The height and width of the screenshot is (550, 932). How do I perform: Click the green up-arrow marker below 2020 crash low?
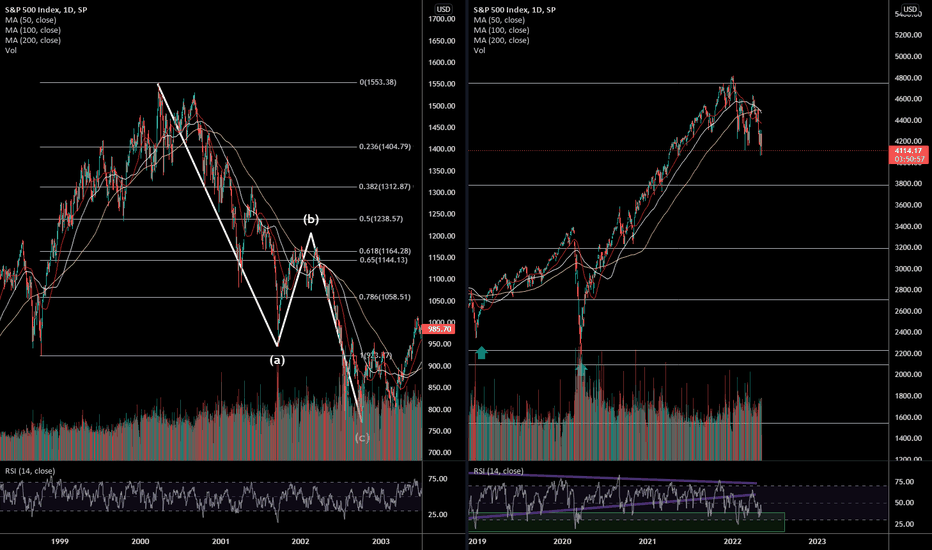click(x=581, y=369)
